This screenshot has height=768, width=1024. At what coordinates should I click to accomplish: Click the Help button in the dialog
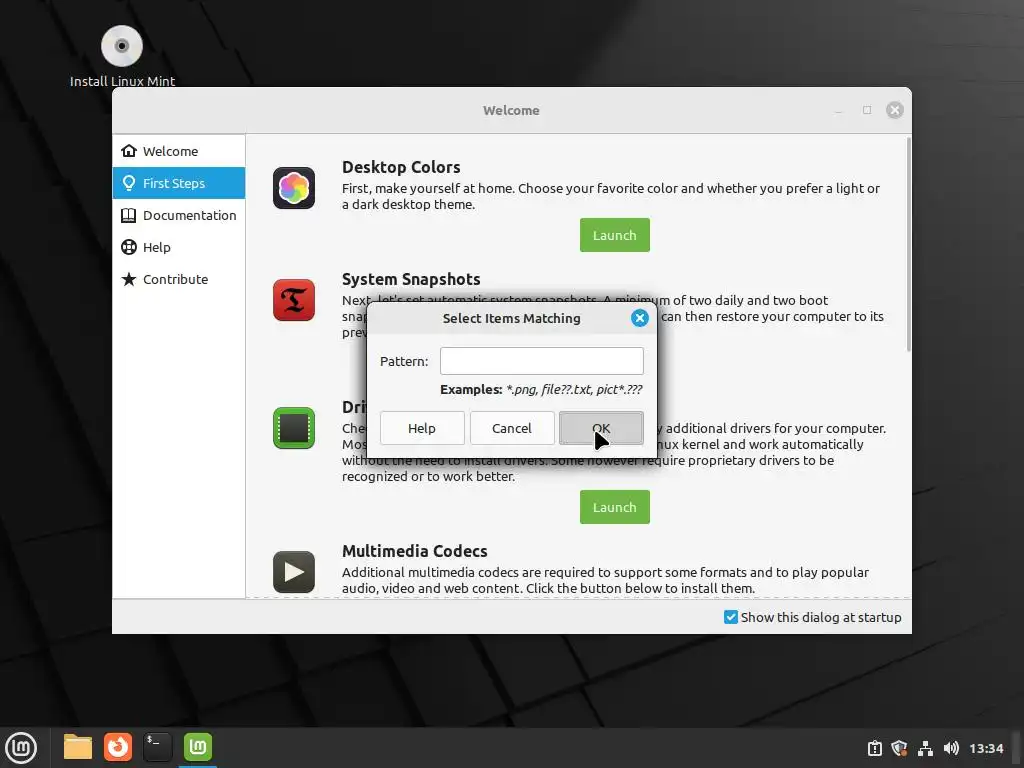click(422, 428)
